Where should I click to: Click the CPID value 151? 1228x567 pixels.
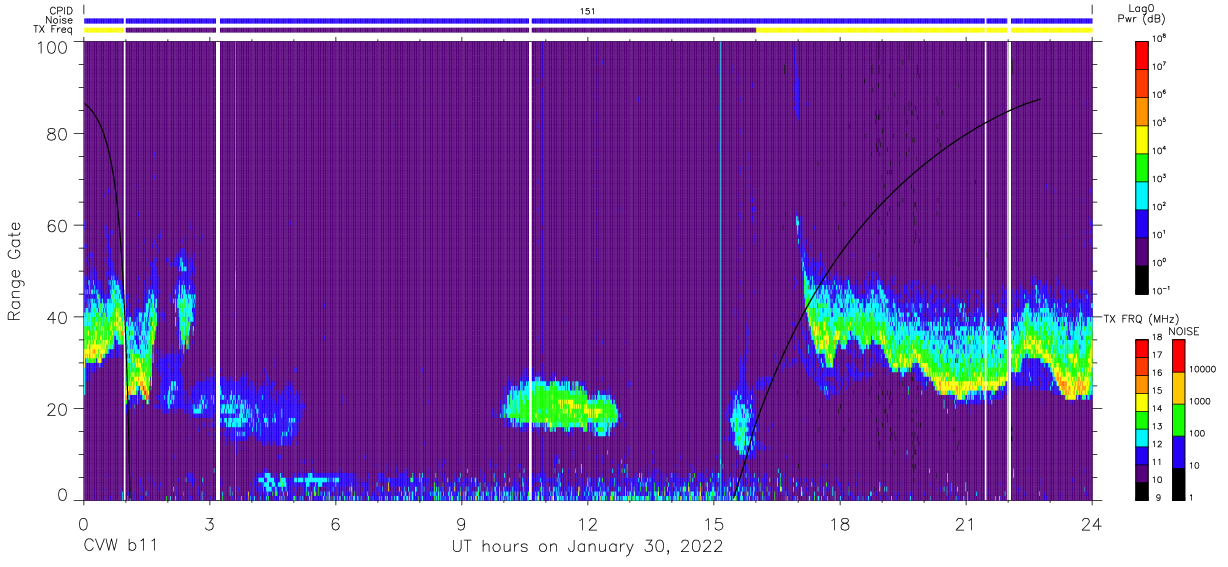click(588, 10)
